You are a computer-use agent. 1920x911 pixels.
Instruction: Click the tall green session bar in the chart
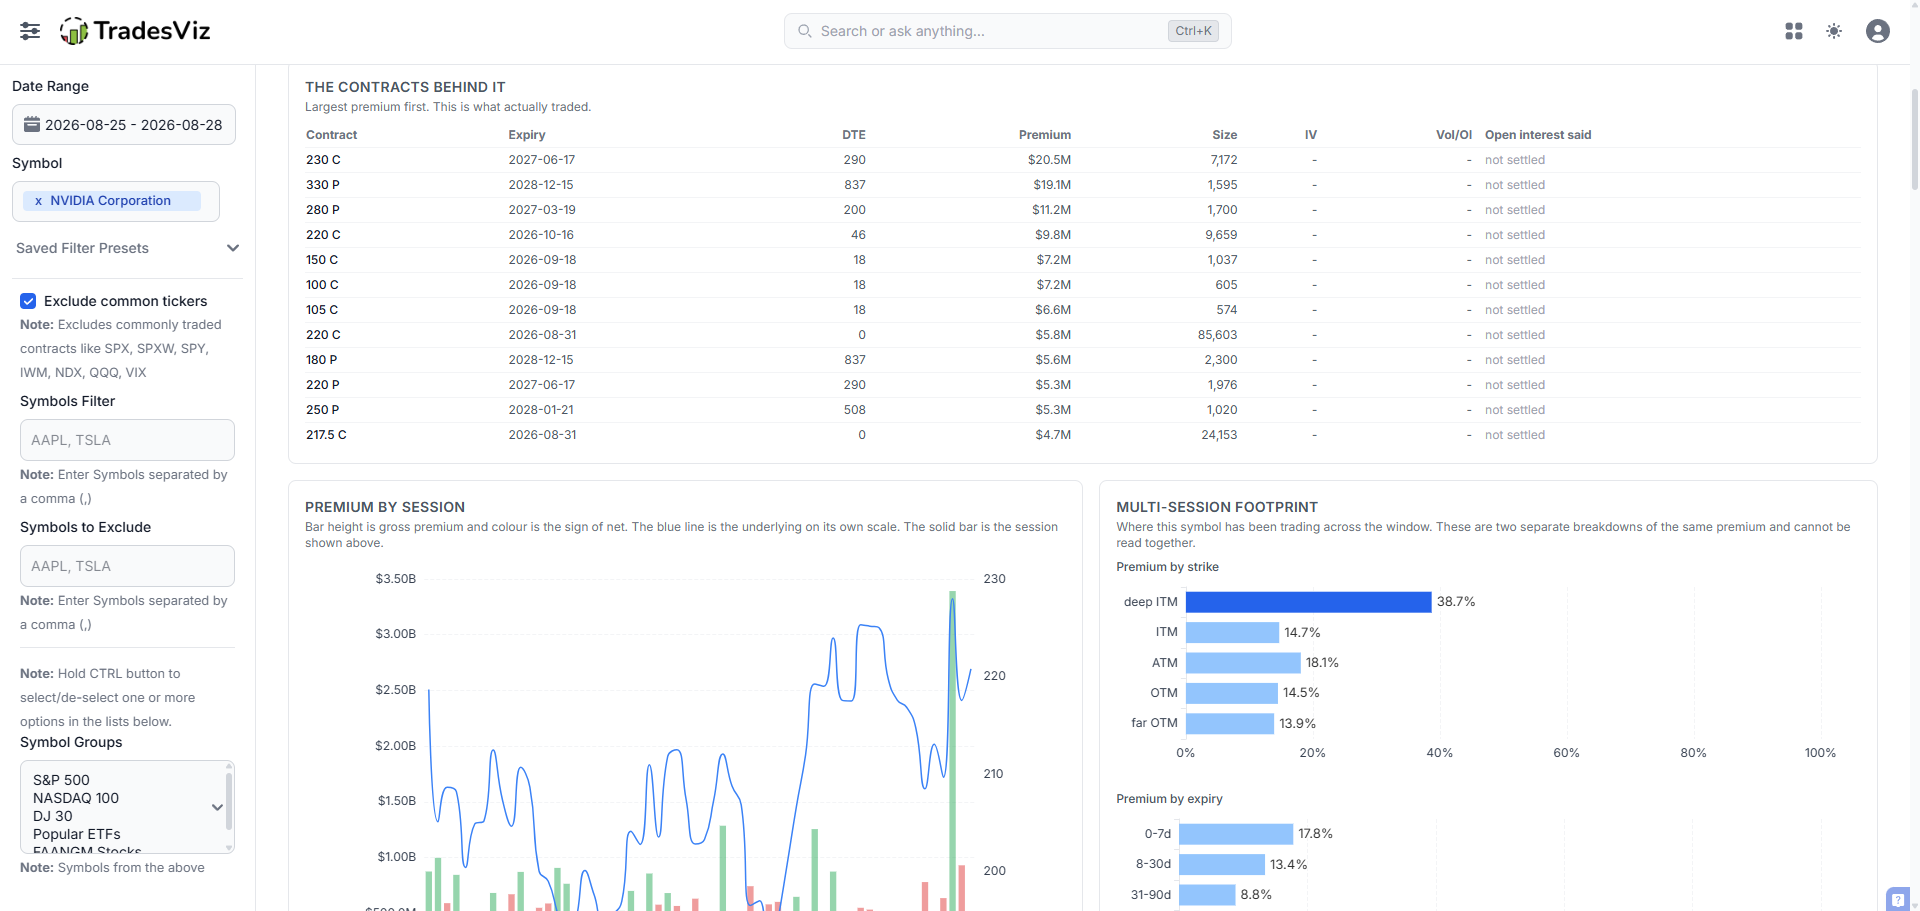point(952,750)
